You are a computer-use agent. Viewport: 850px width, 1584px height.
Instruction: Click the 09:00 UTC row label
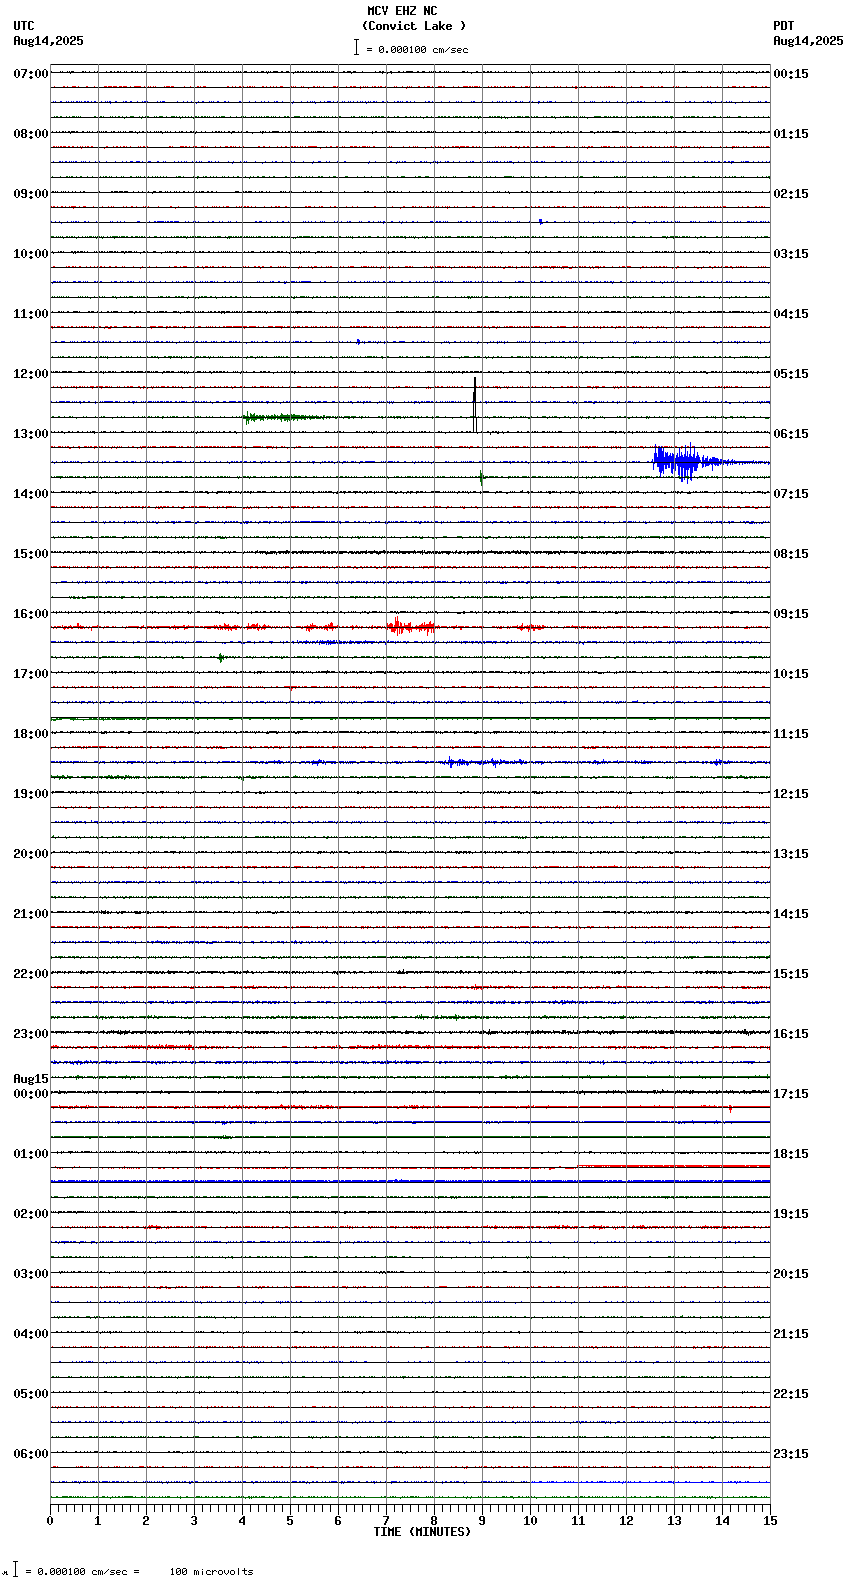31,194
